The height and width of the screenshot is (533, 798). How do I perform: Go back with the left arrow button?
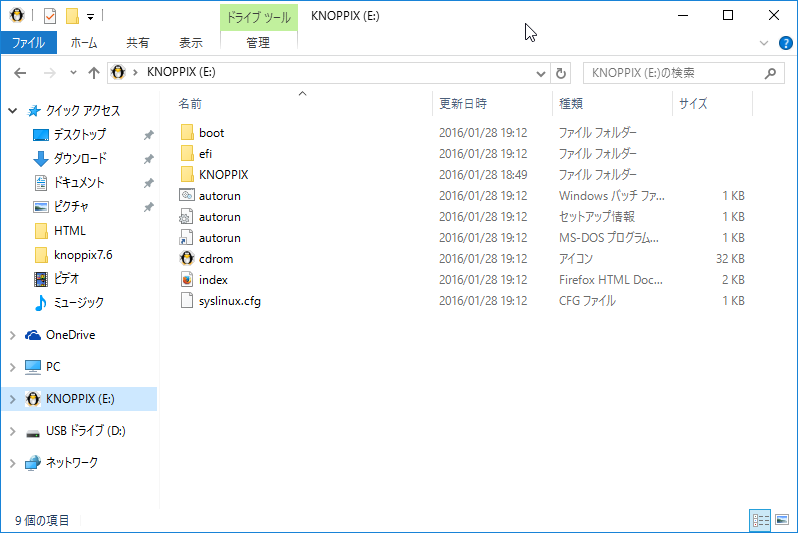click(20, 73)
